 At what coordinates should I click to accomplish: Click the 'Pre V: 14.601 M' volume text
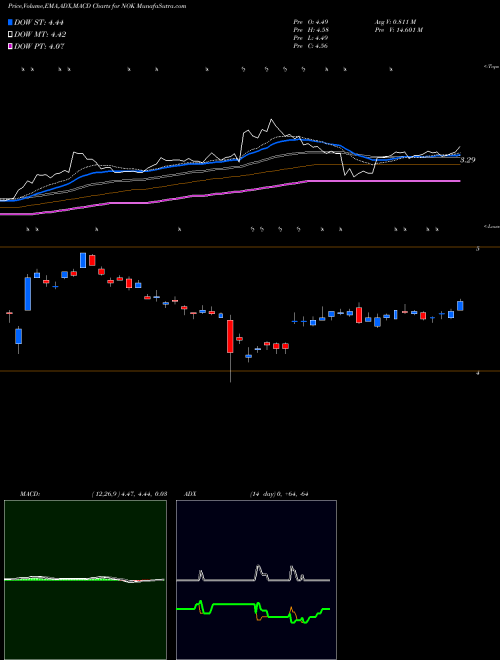[398, 30]
